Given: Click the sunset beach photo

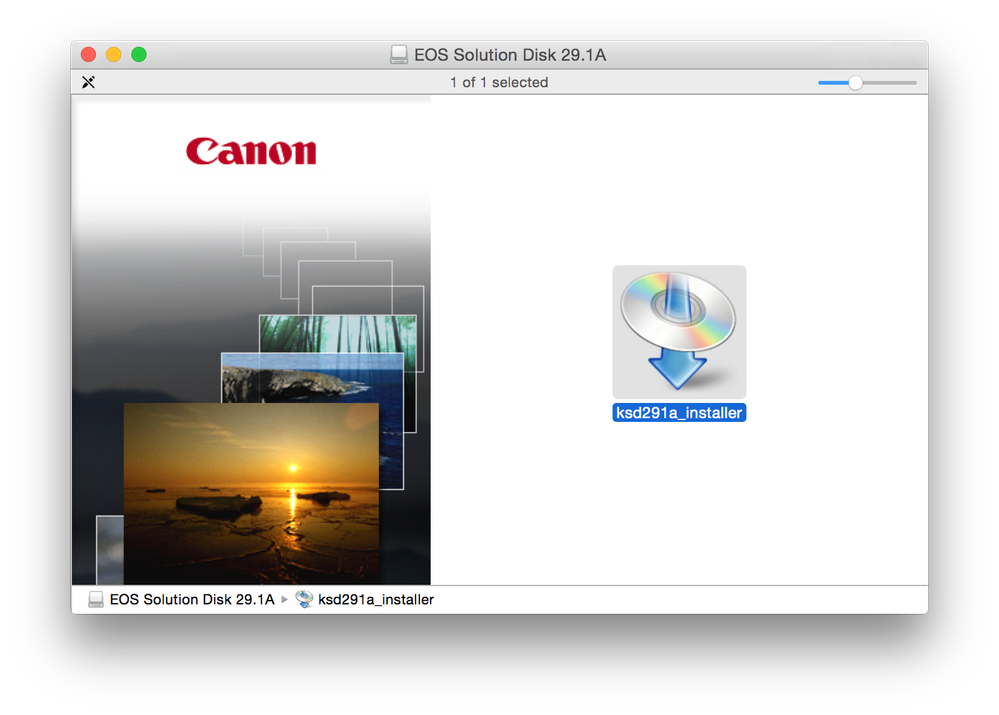Looking at the screenshot, I should (251, 490).
